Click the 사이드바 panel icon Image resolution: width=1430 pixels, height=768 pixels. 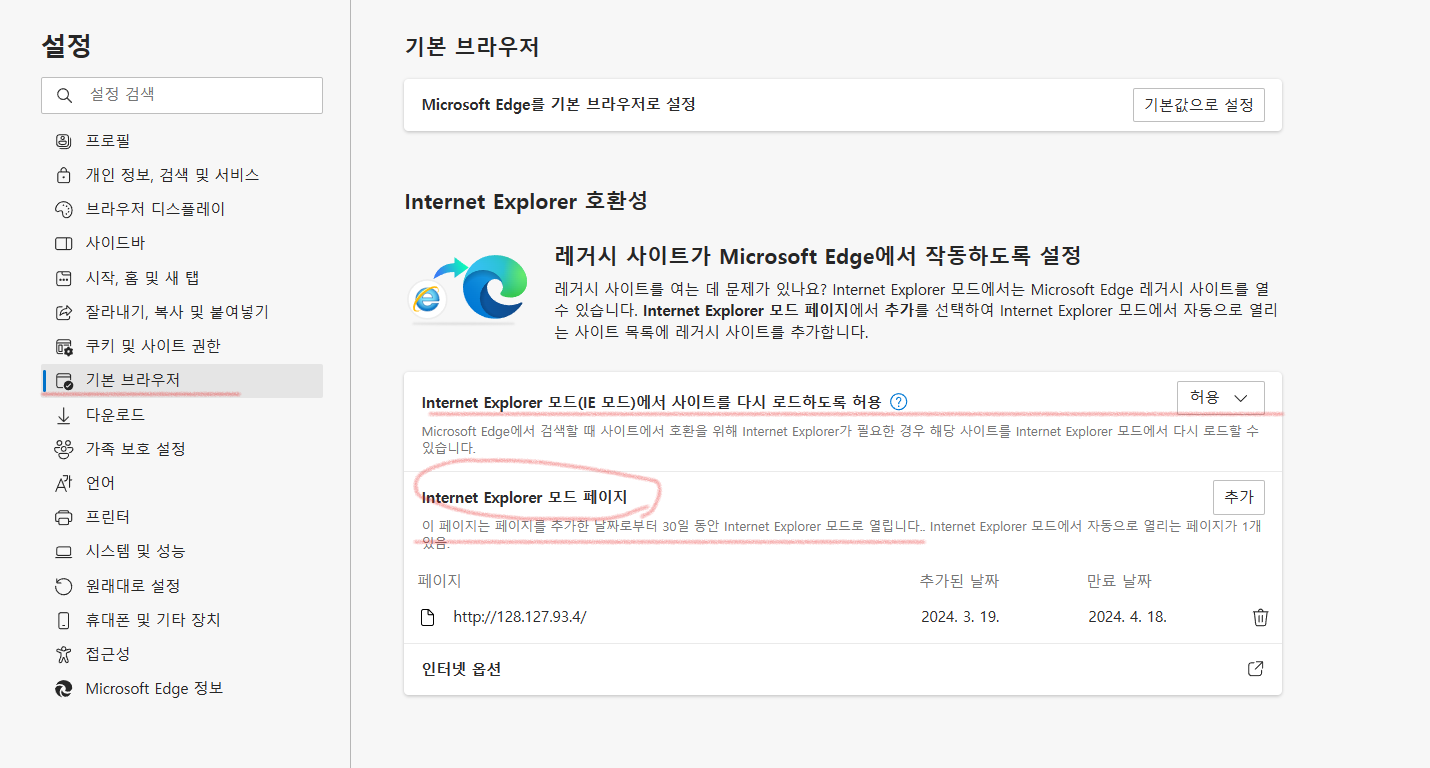(64, 243)
